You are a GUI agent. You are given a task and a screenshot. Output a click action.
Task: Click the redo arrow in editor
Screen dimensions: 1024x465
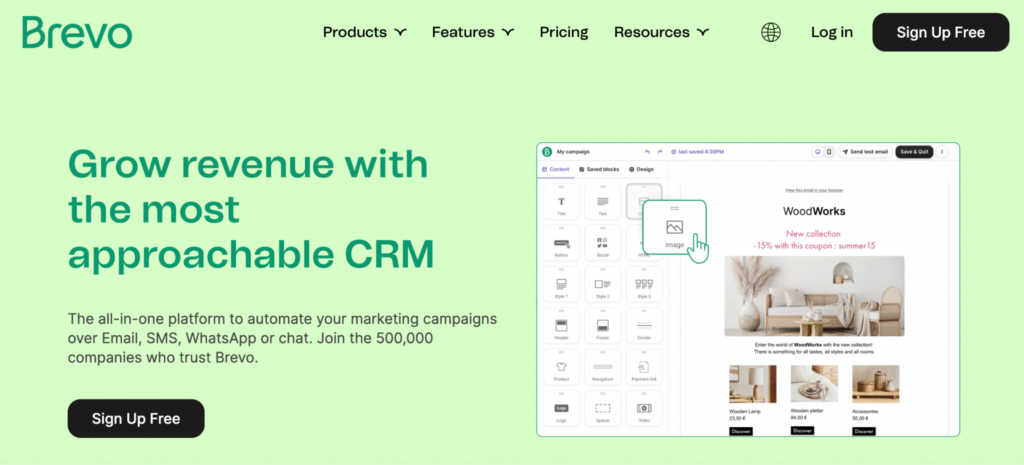pyautogui.click(x=660, y=152)
